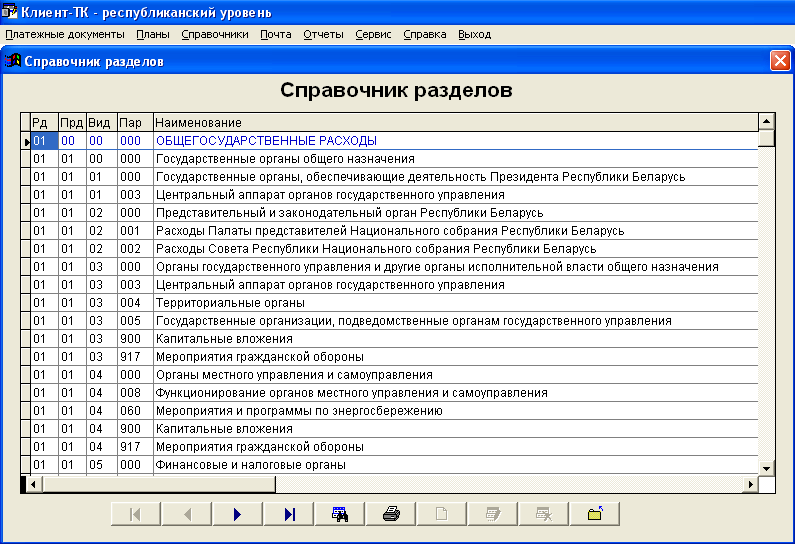This screenshot has height=544, width=795.
Task: Click Пар cell 008
Action: click(135, 392)
